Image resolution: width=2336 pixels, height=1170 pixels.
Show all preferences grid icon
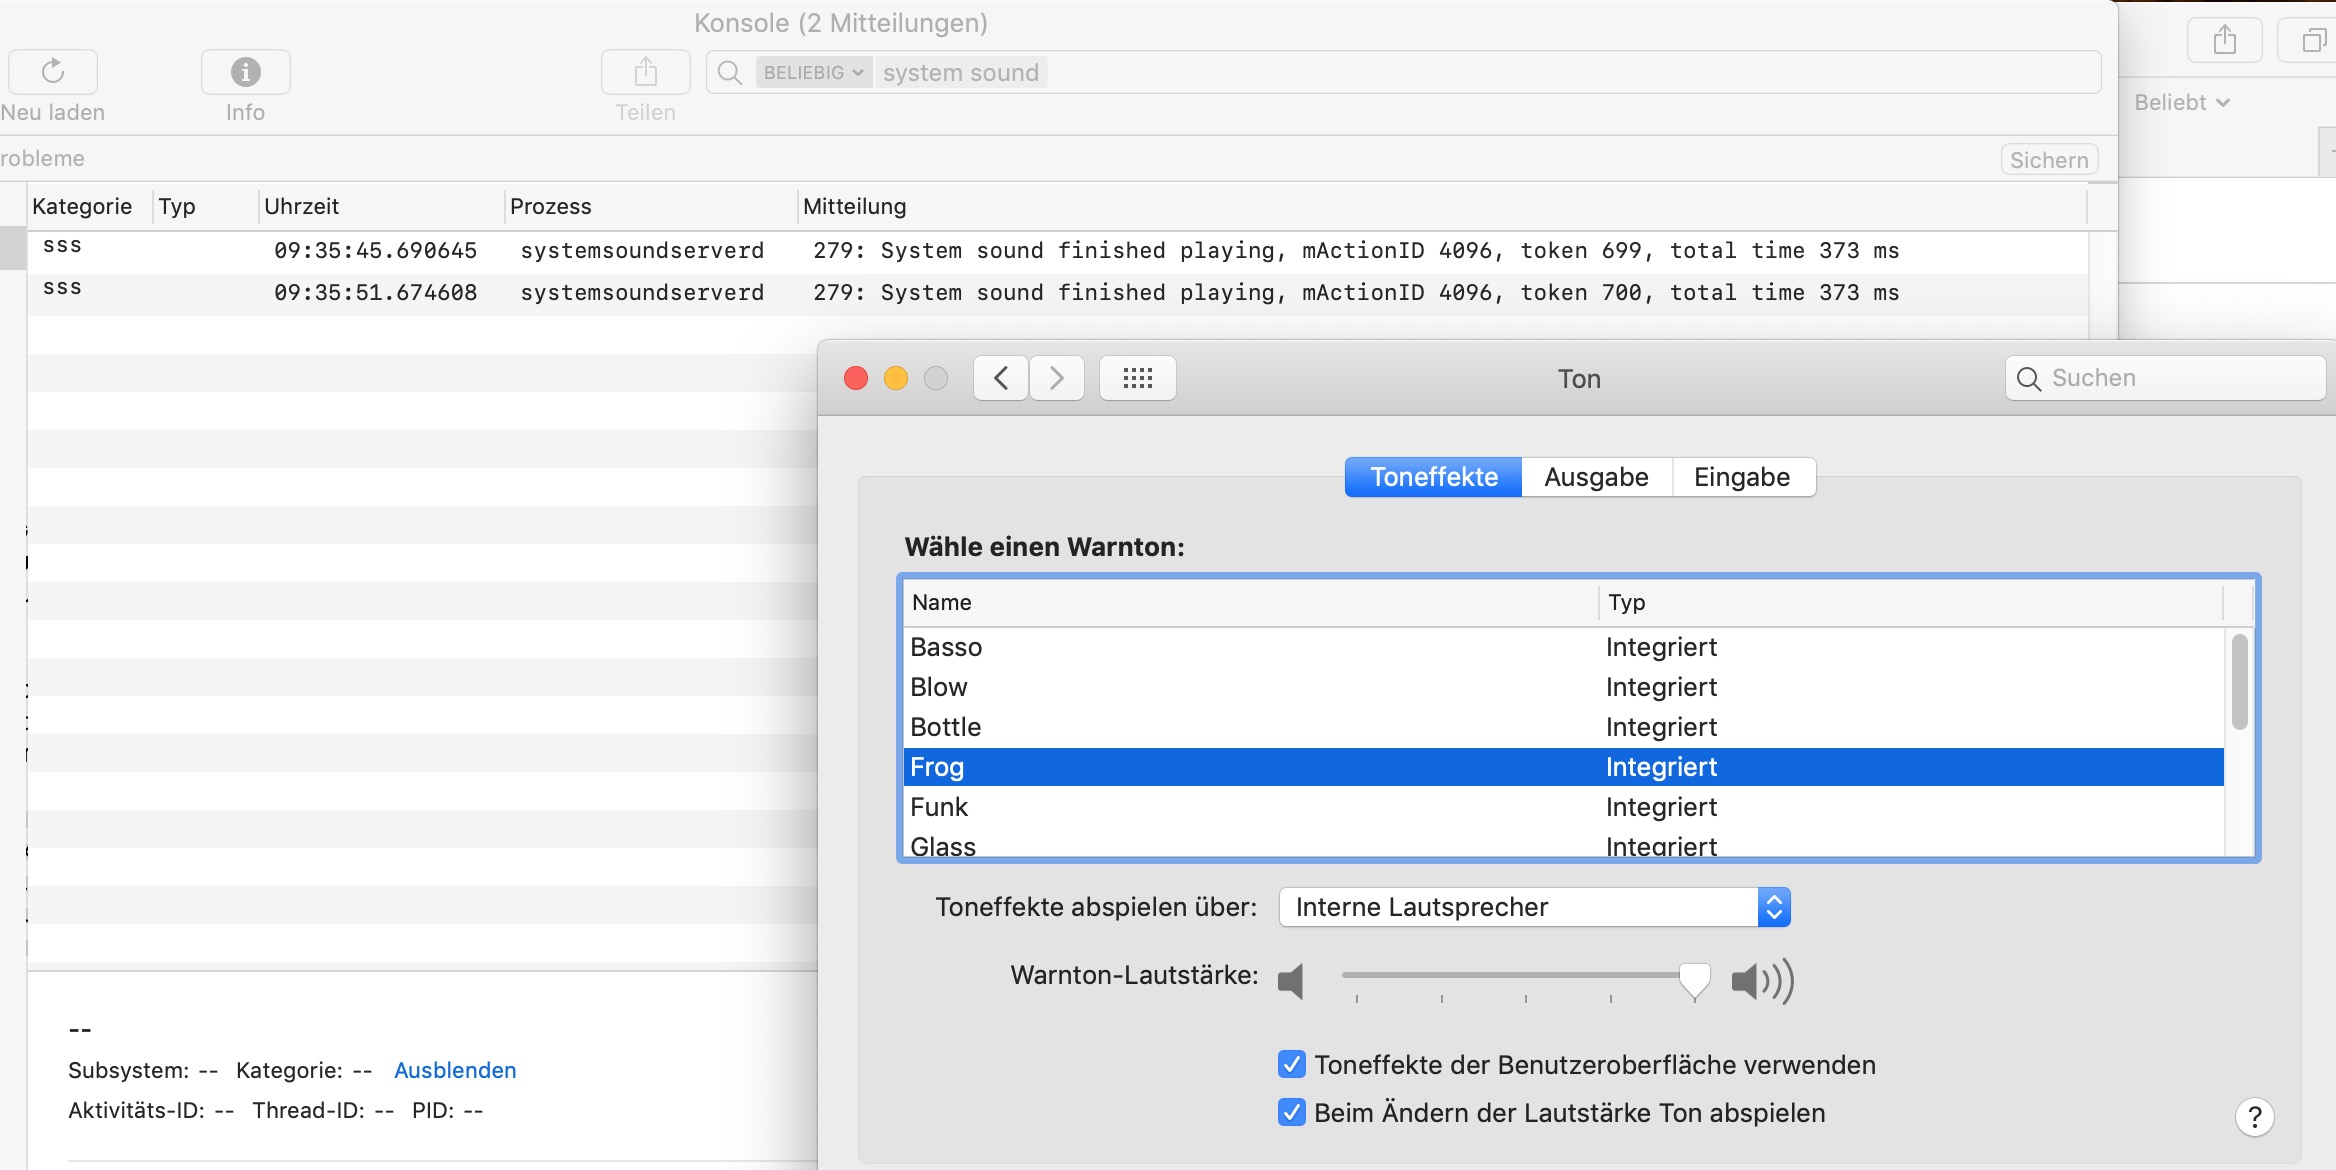pos(1137,378)
